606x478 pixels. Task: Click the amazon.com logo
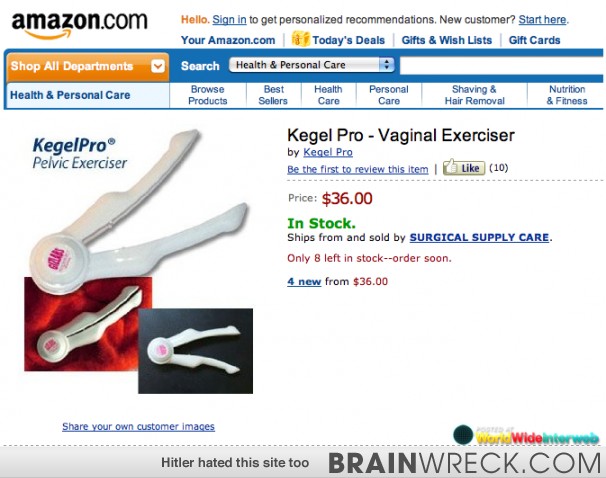click(x=80, y=25)
